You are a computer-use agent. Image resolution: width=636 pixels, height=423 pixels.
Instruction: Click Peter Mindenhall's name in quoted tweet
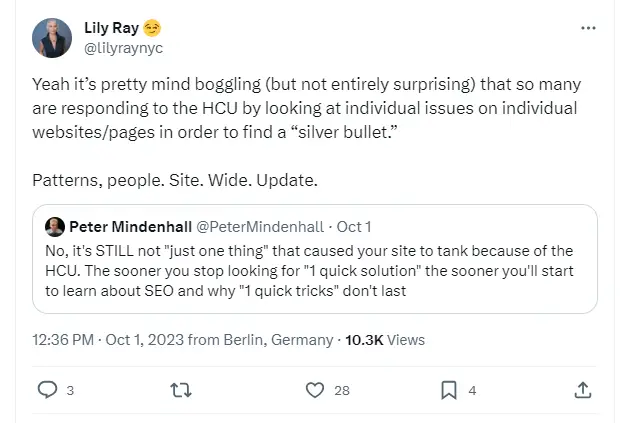130,227
